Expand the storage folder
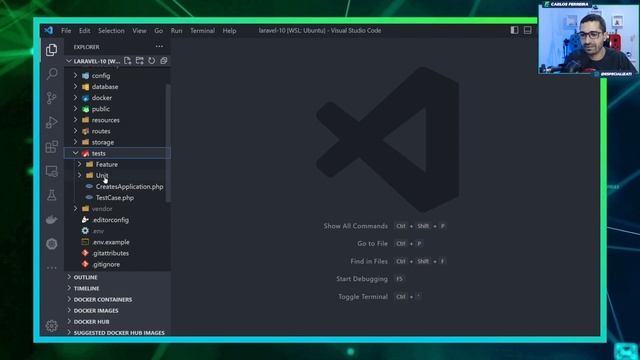 (118, 142)
